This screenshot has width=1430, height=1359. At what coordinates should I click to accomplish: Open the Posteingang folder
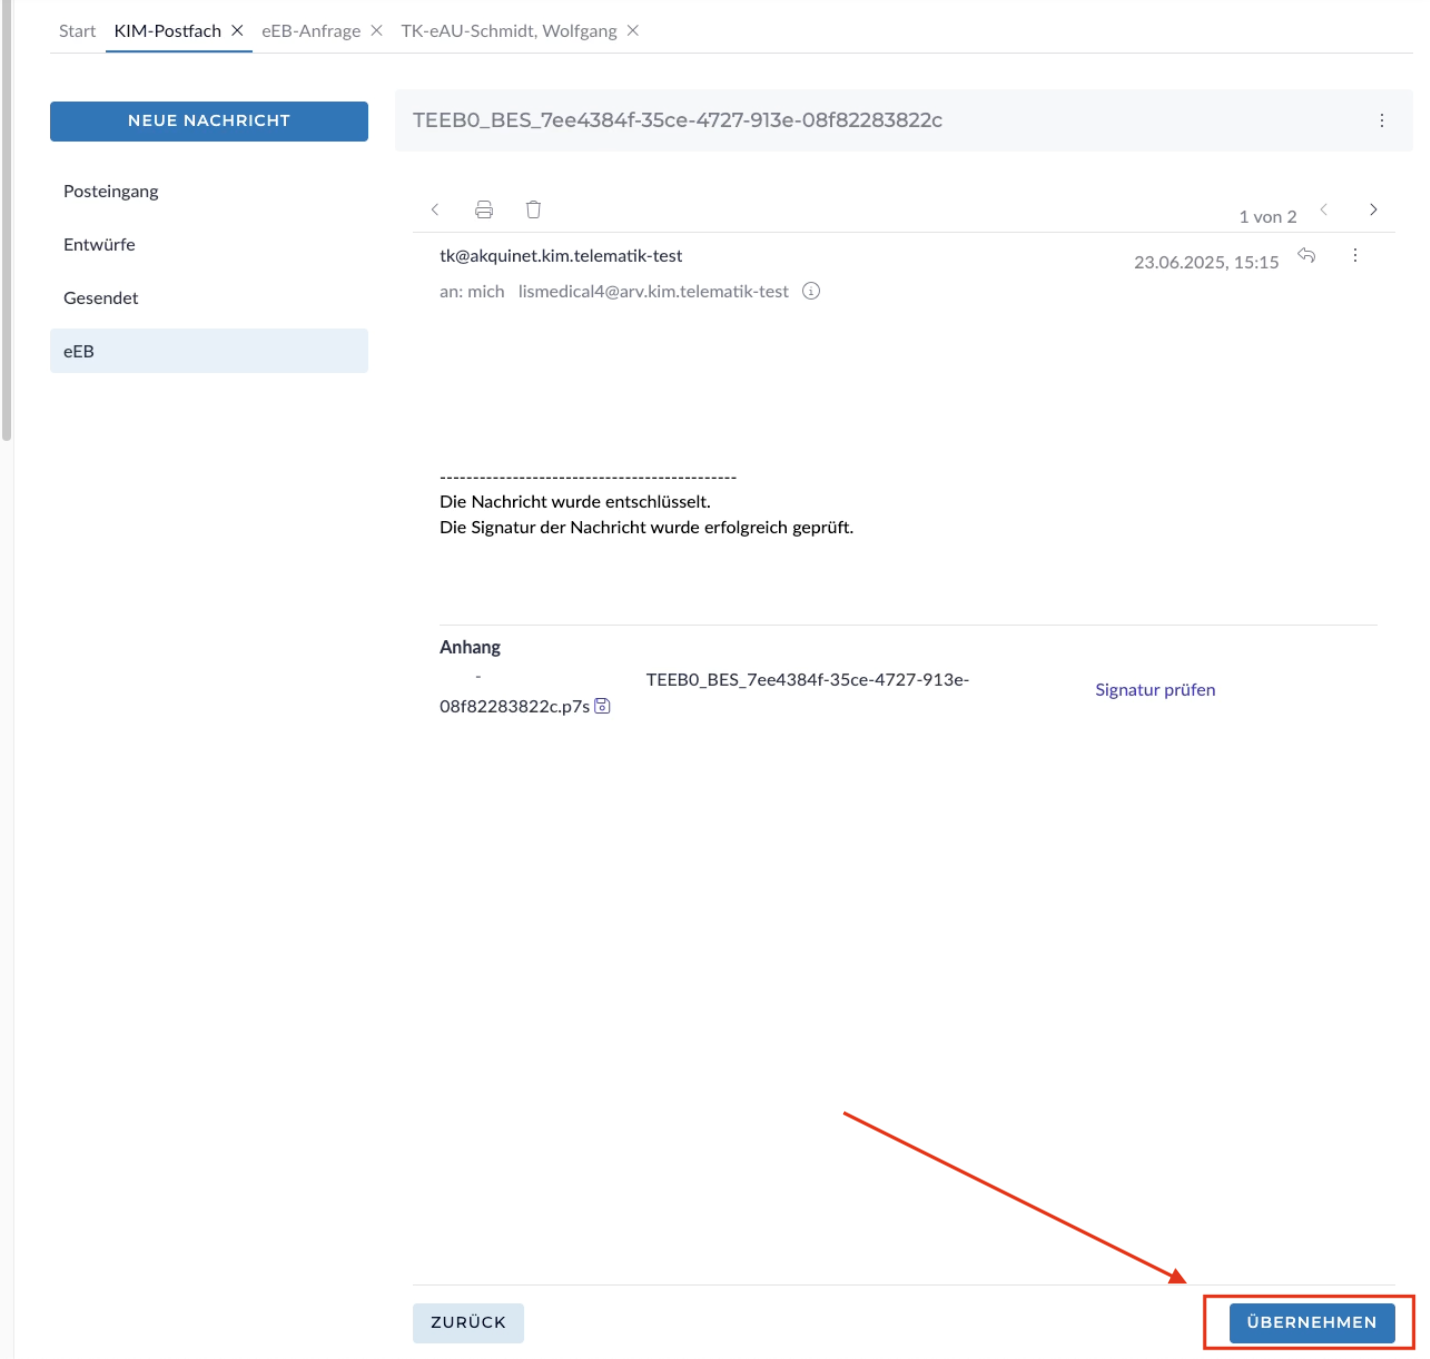point(111,191)
